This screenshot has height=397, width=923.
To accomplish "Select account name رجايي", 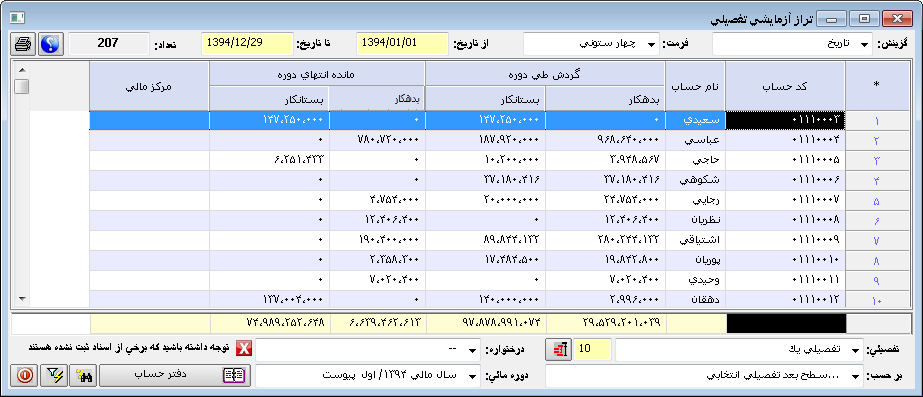I will tap(695, 201).
